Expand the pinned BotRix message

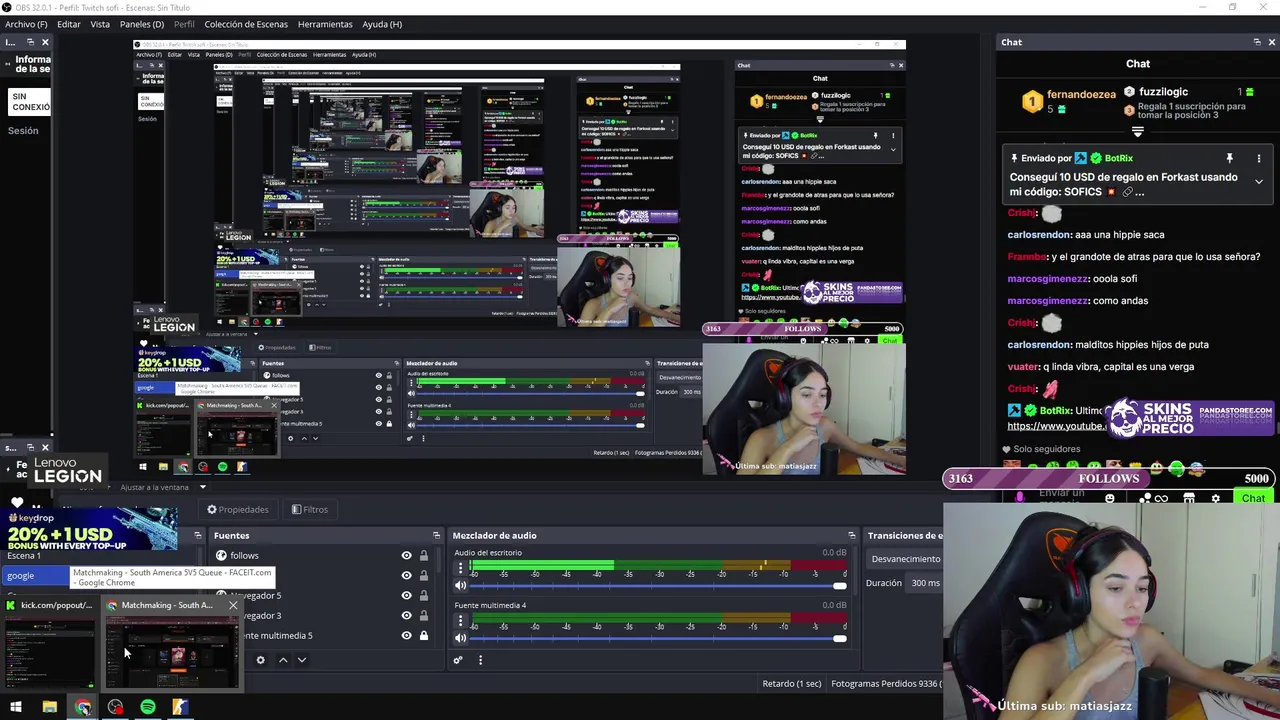pos(1259,182)
